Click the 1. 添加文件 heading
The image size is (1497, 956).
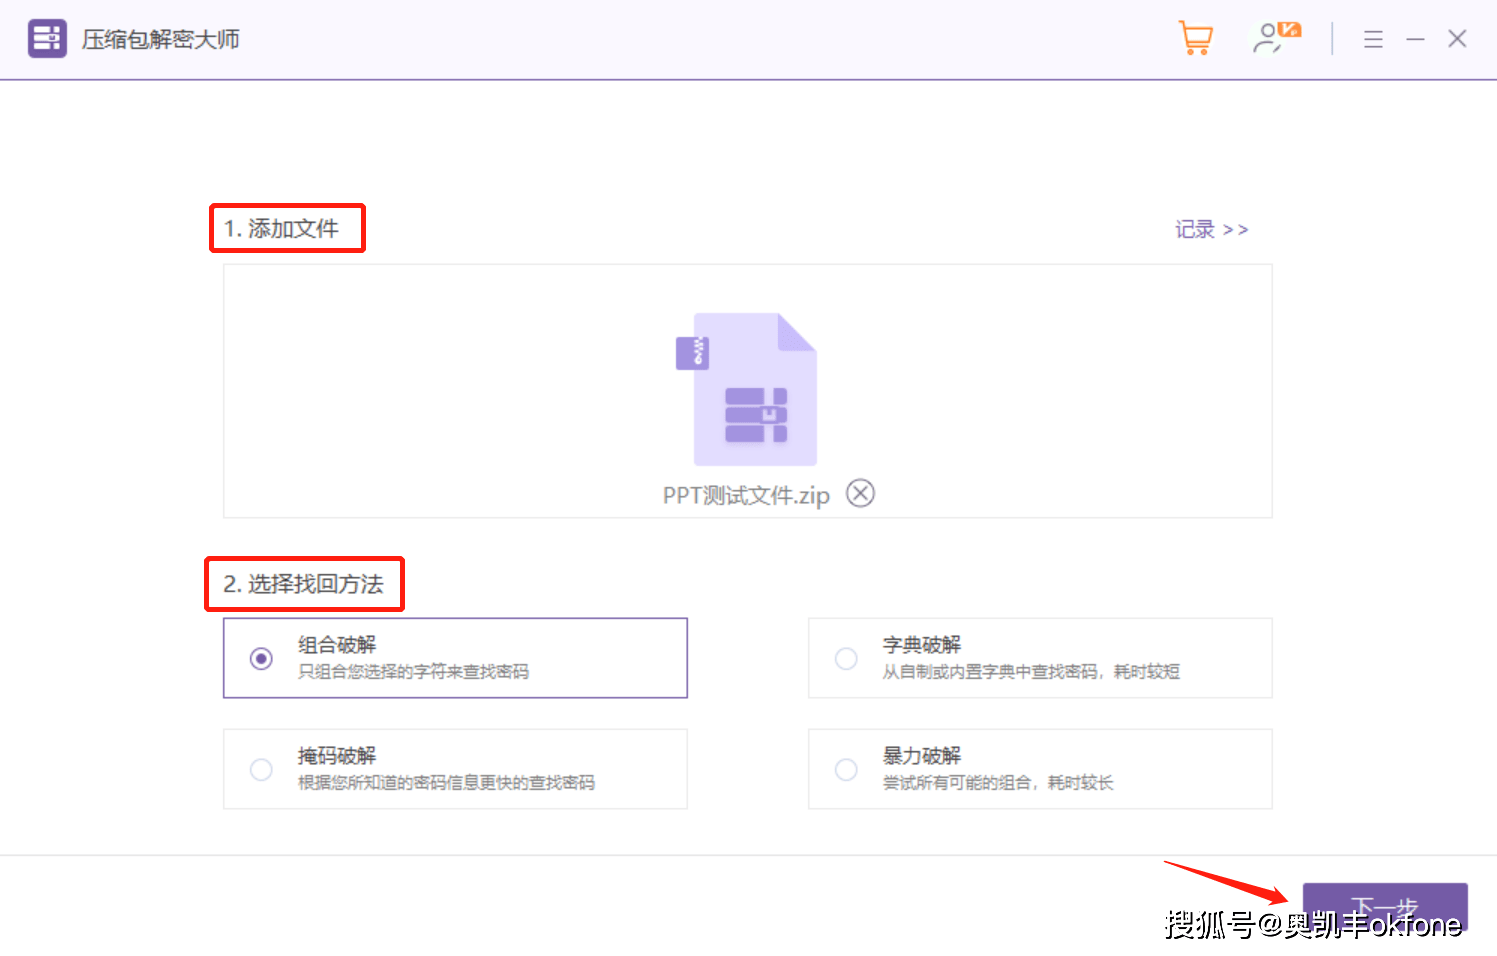281,228
